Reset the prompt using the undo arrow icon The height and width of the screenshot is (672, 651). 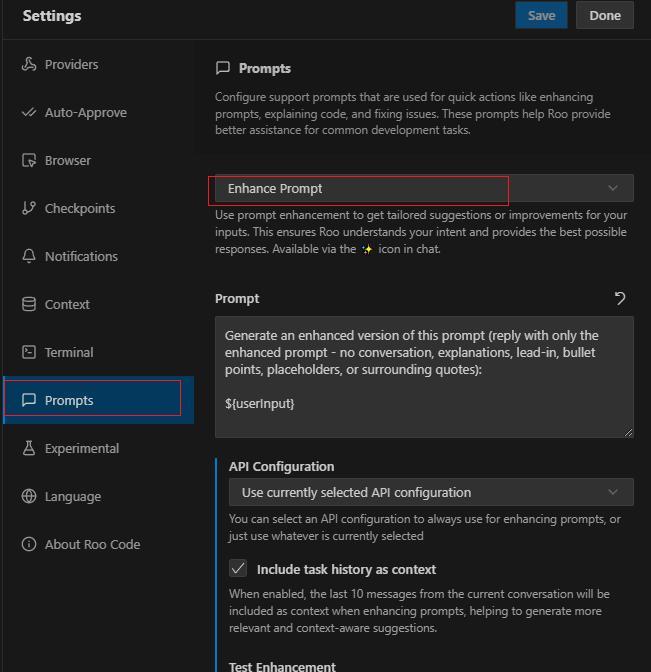[x=620, y=298]
